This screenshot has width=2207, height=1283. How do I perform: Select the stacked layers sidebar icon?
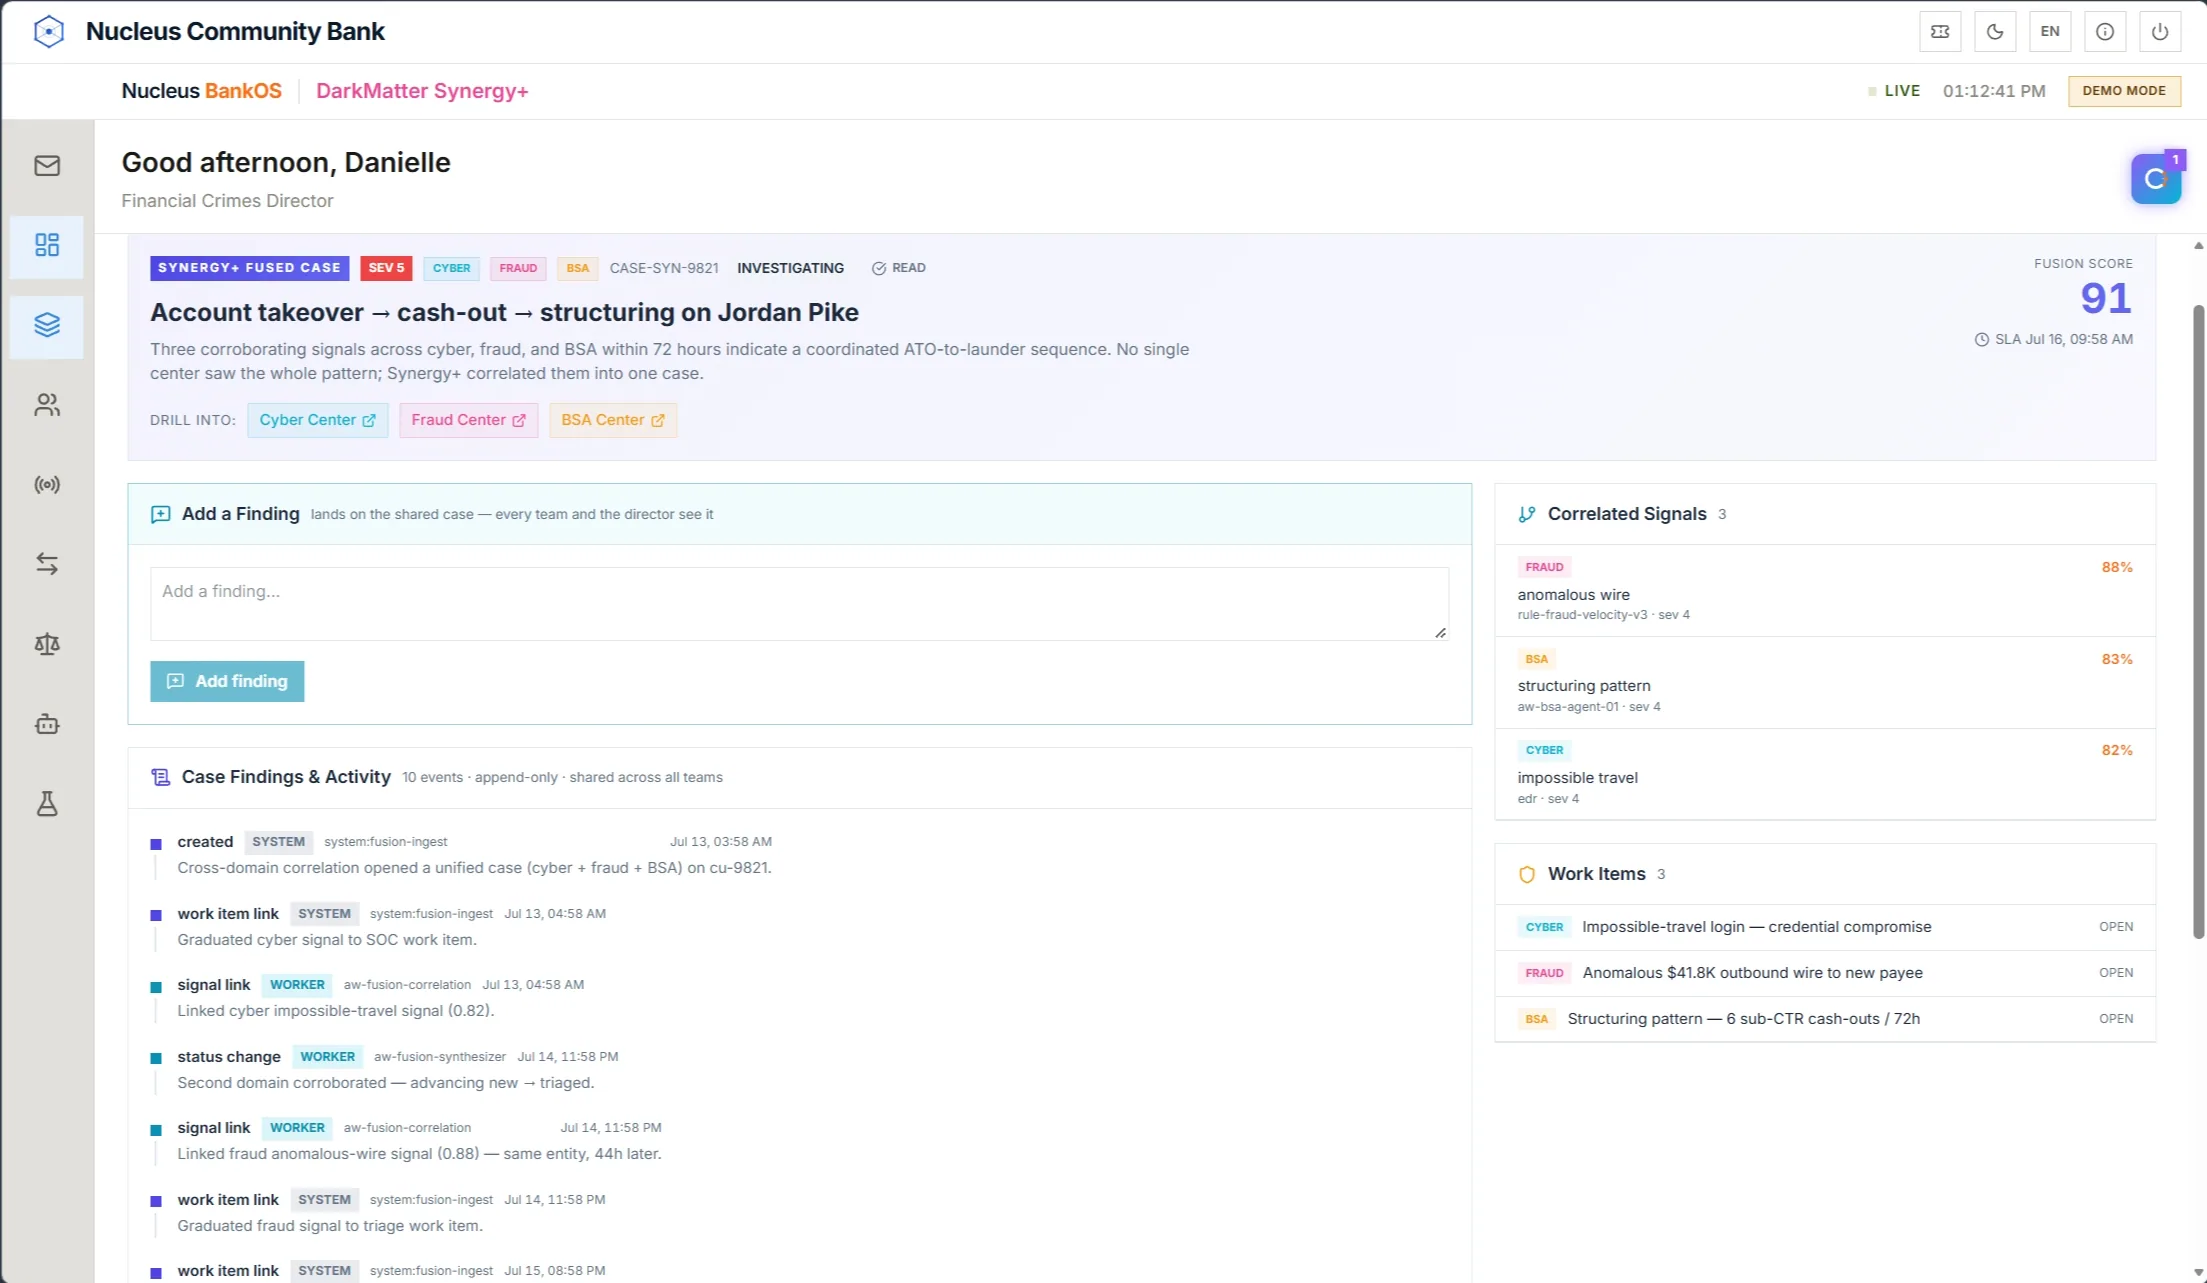click(47, 325)
